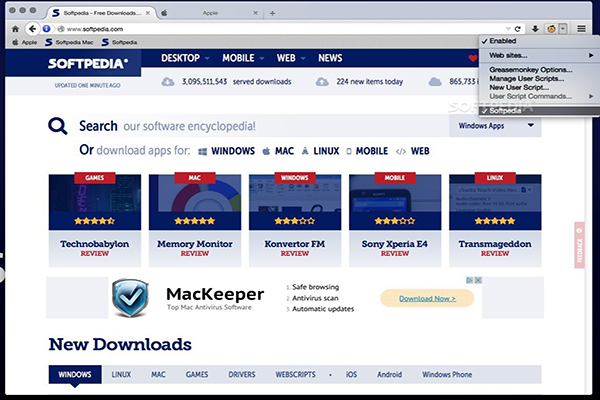
Task: Click the Linux penguin icon
Action: 305,151
